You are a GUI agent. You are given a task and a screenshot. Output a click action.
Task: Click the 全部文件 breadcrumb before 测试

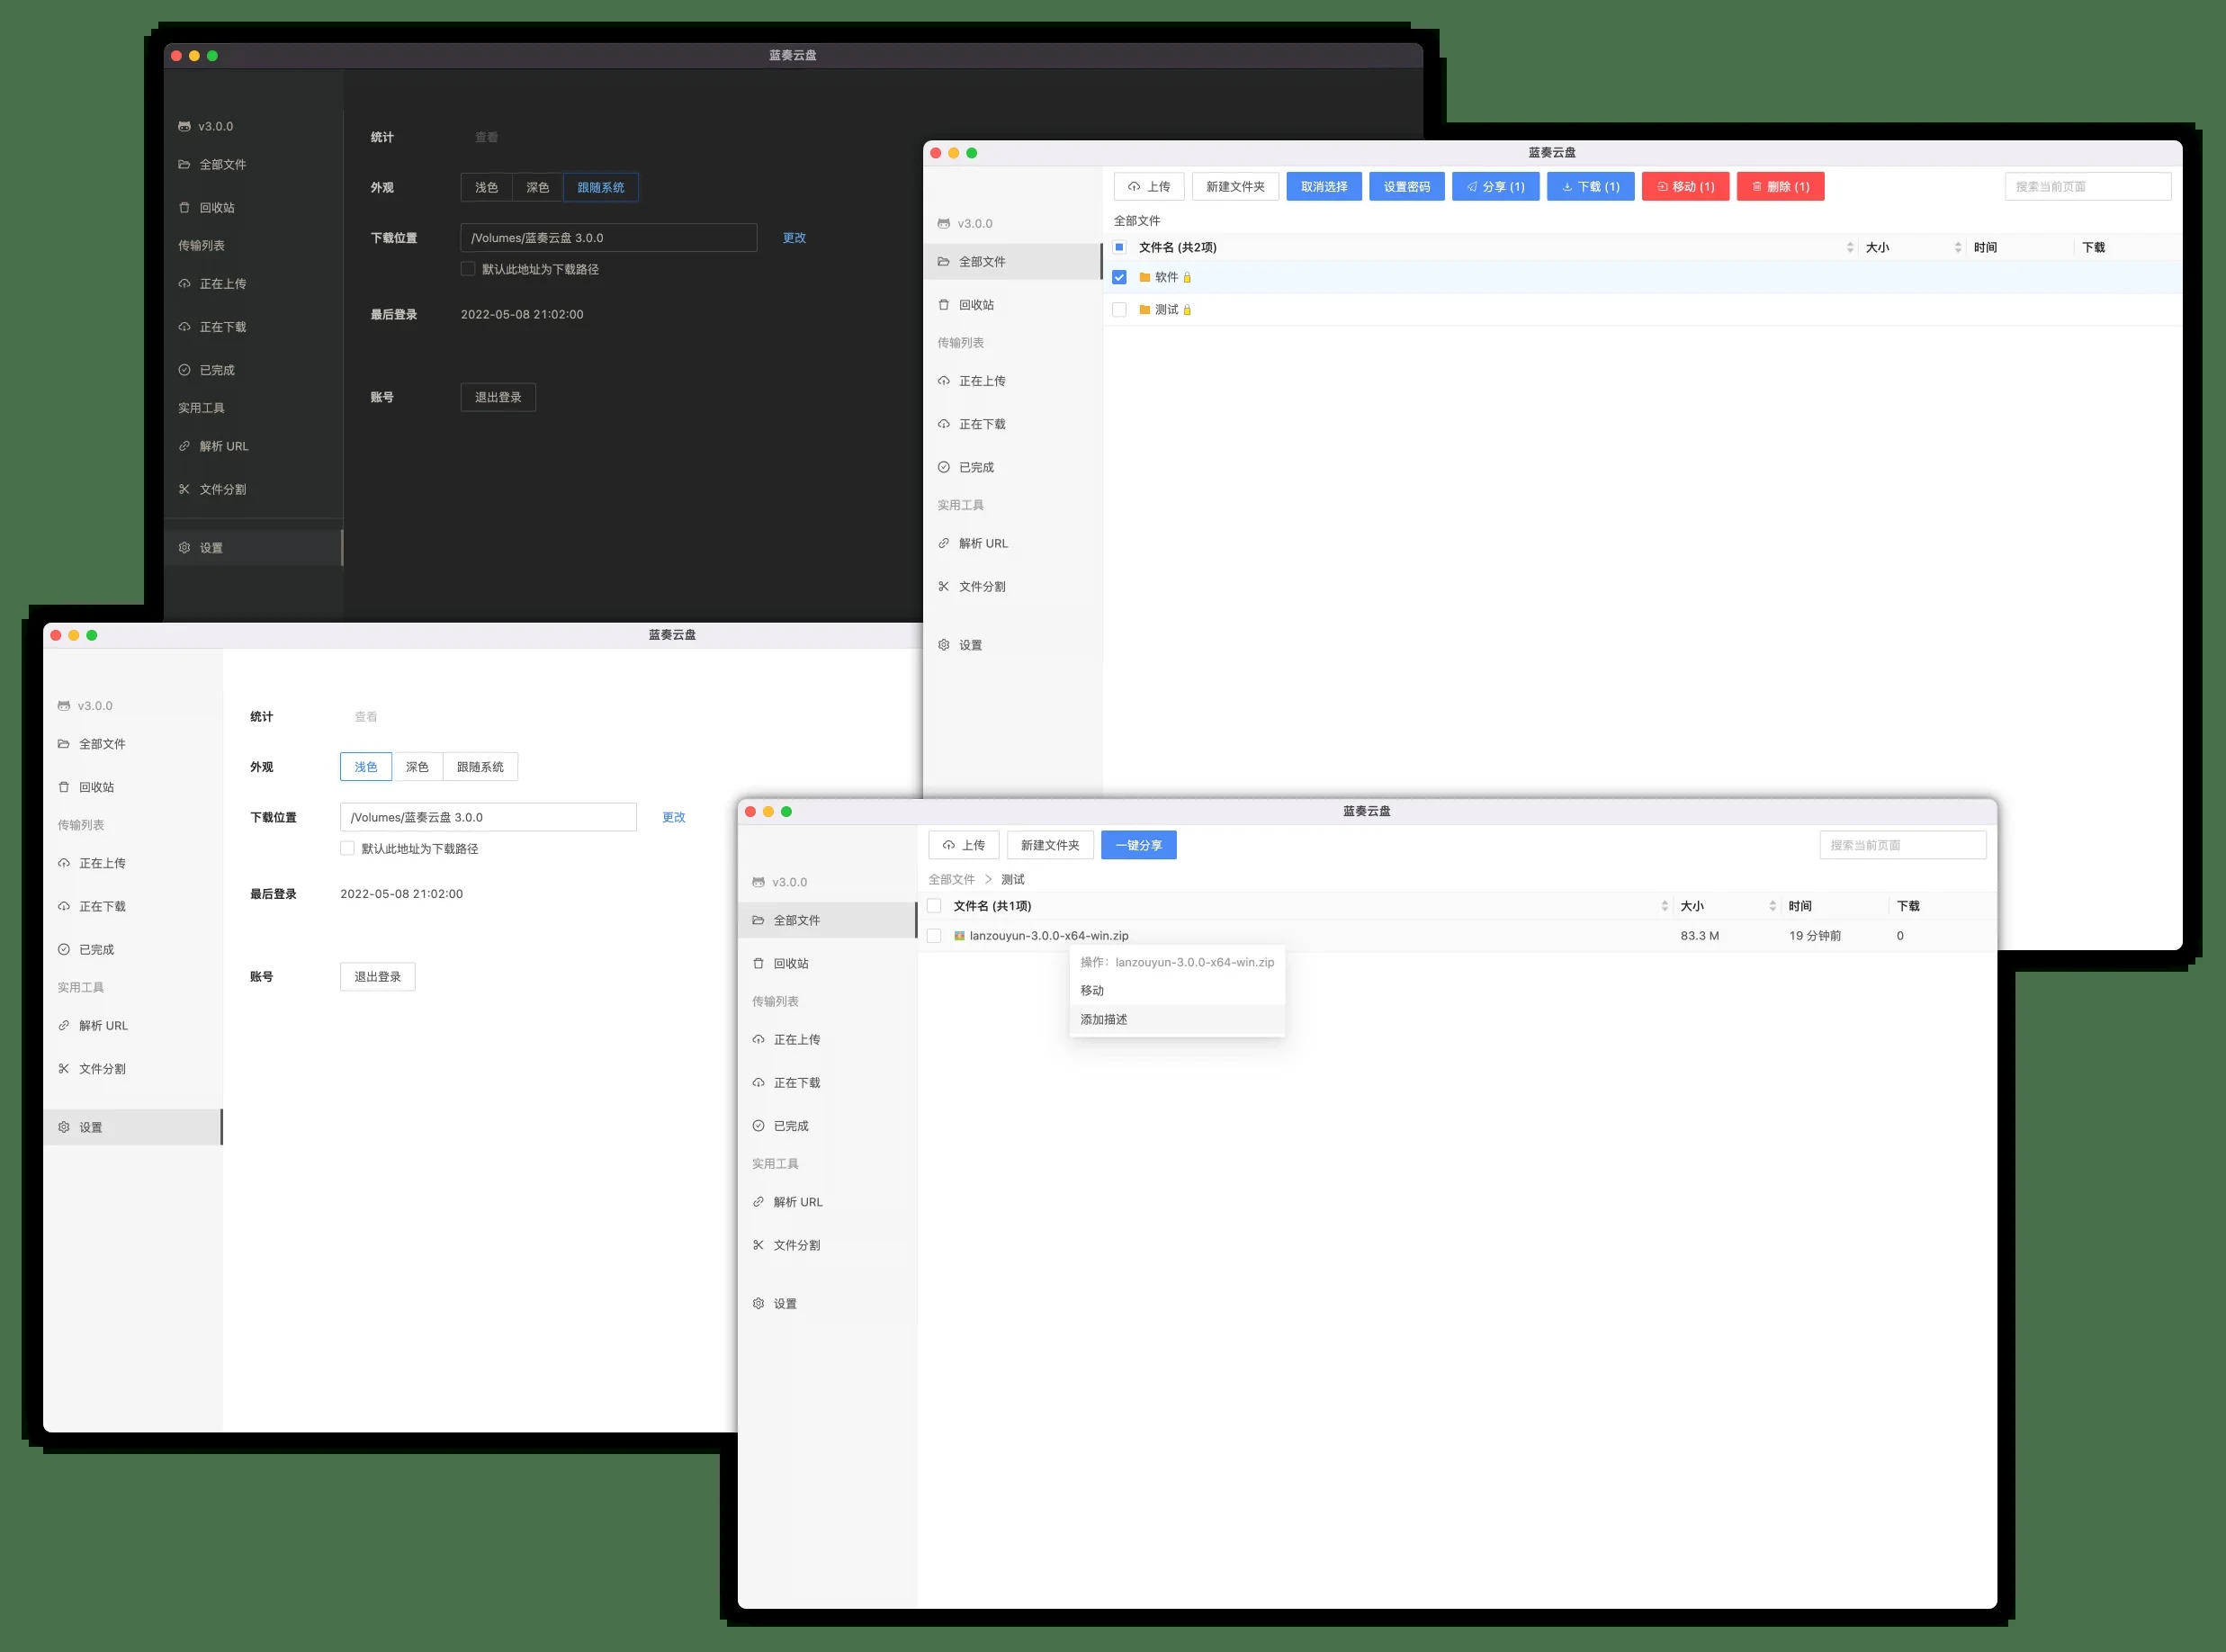pos(951,879)
